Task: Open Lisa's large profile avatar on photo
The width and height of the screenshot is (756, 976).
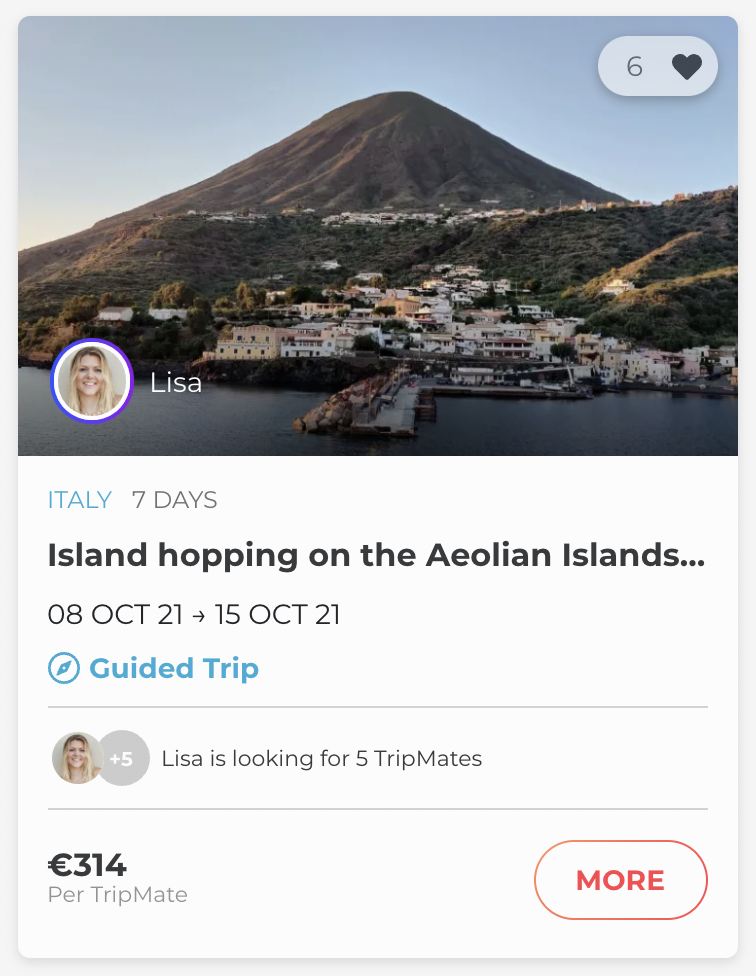Action: click(x=92, y=382)
